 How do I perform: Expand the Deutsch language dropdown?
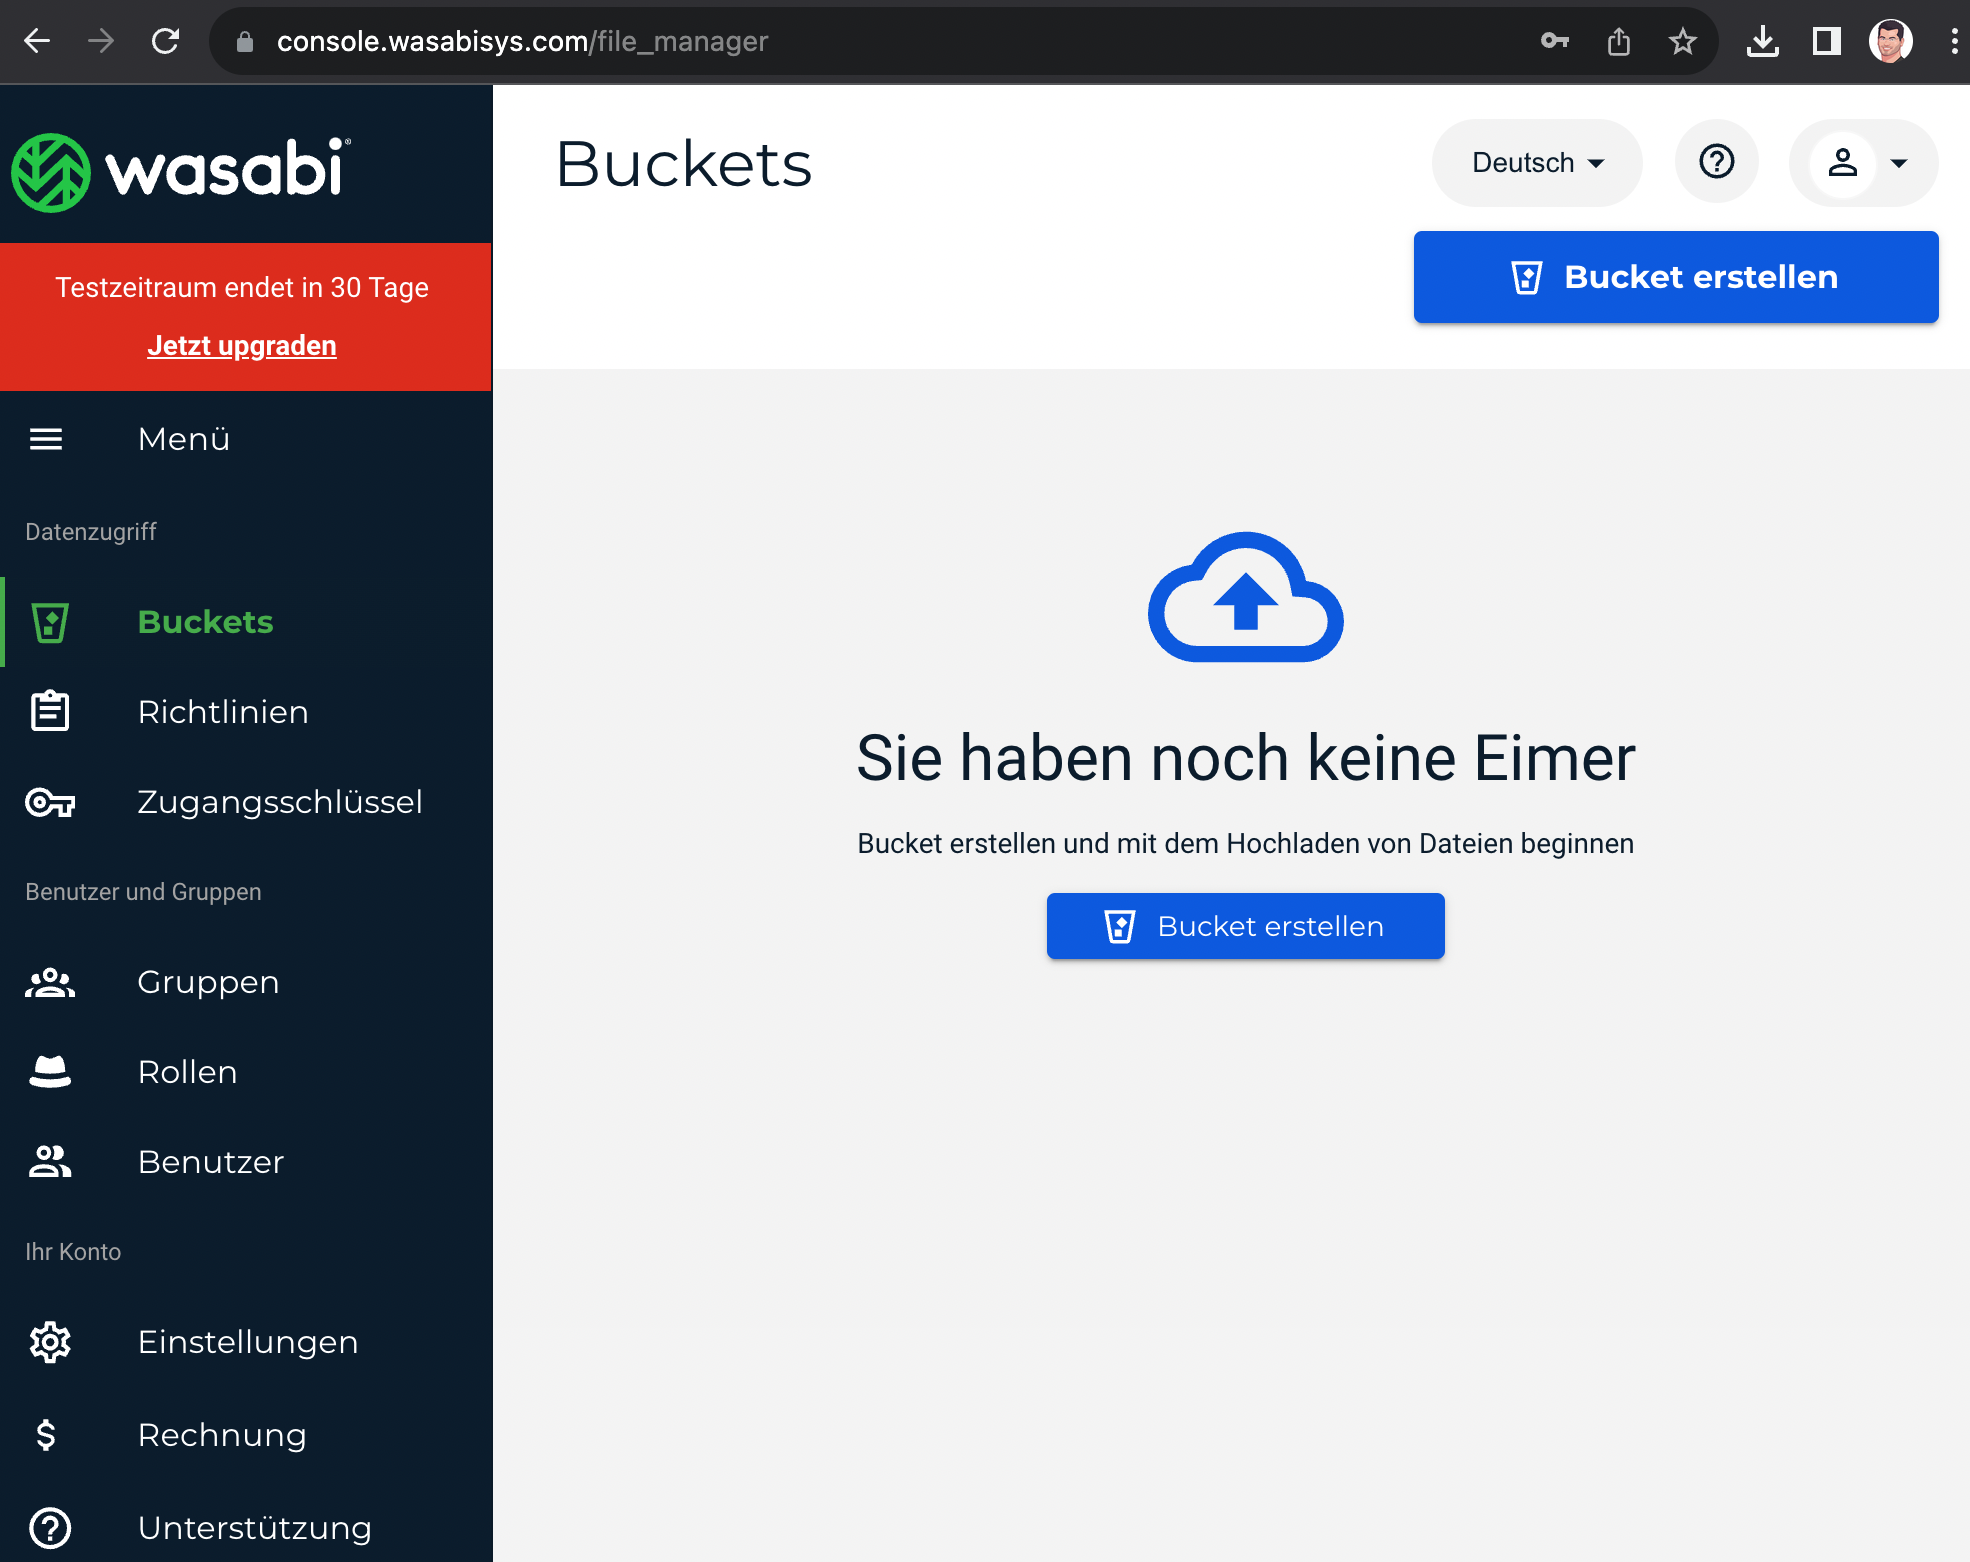(x=1537, y=163)
